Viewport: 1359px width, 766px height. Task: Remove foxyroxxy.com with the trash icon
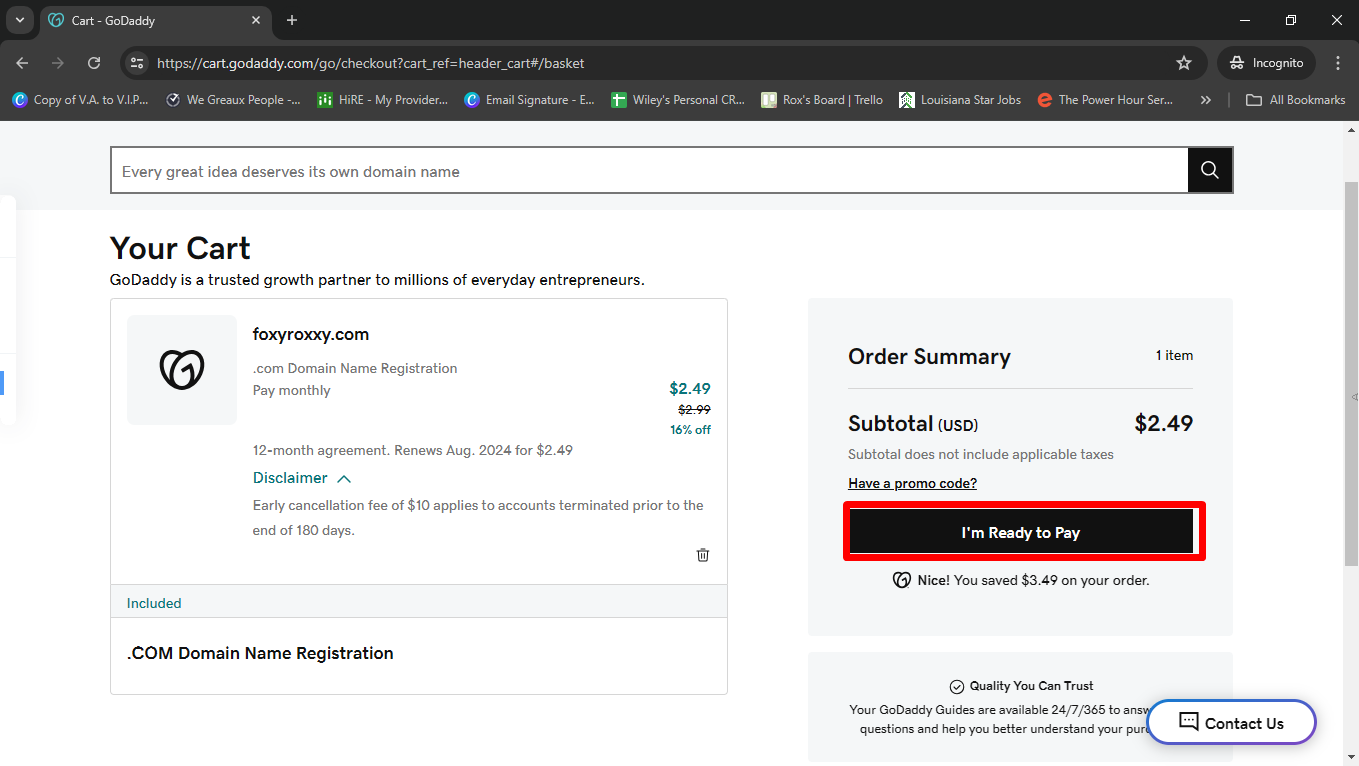click(x=703, y=555)
